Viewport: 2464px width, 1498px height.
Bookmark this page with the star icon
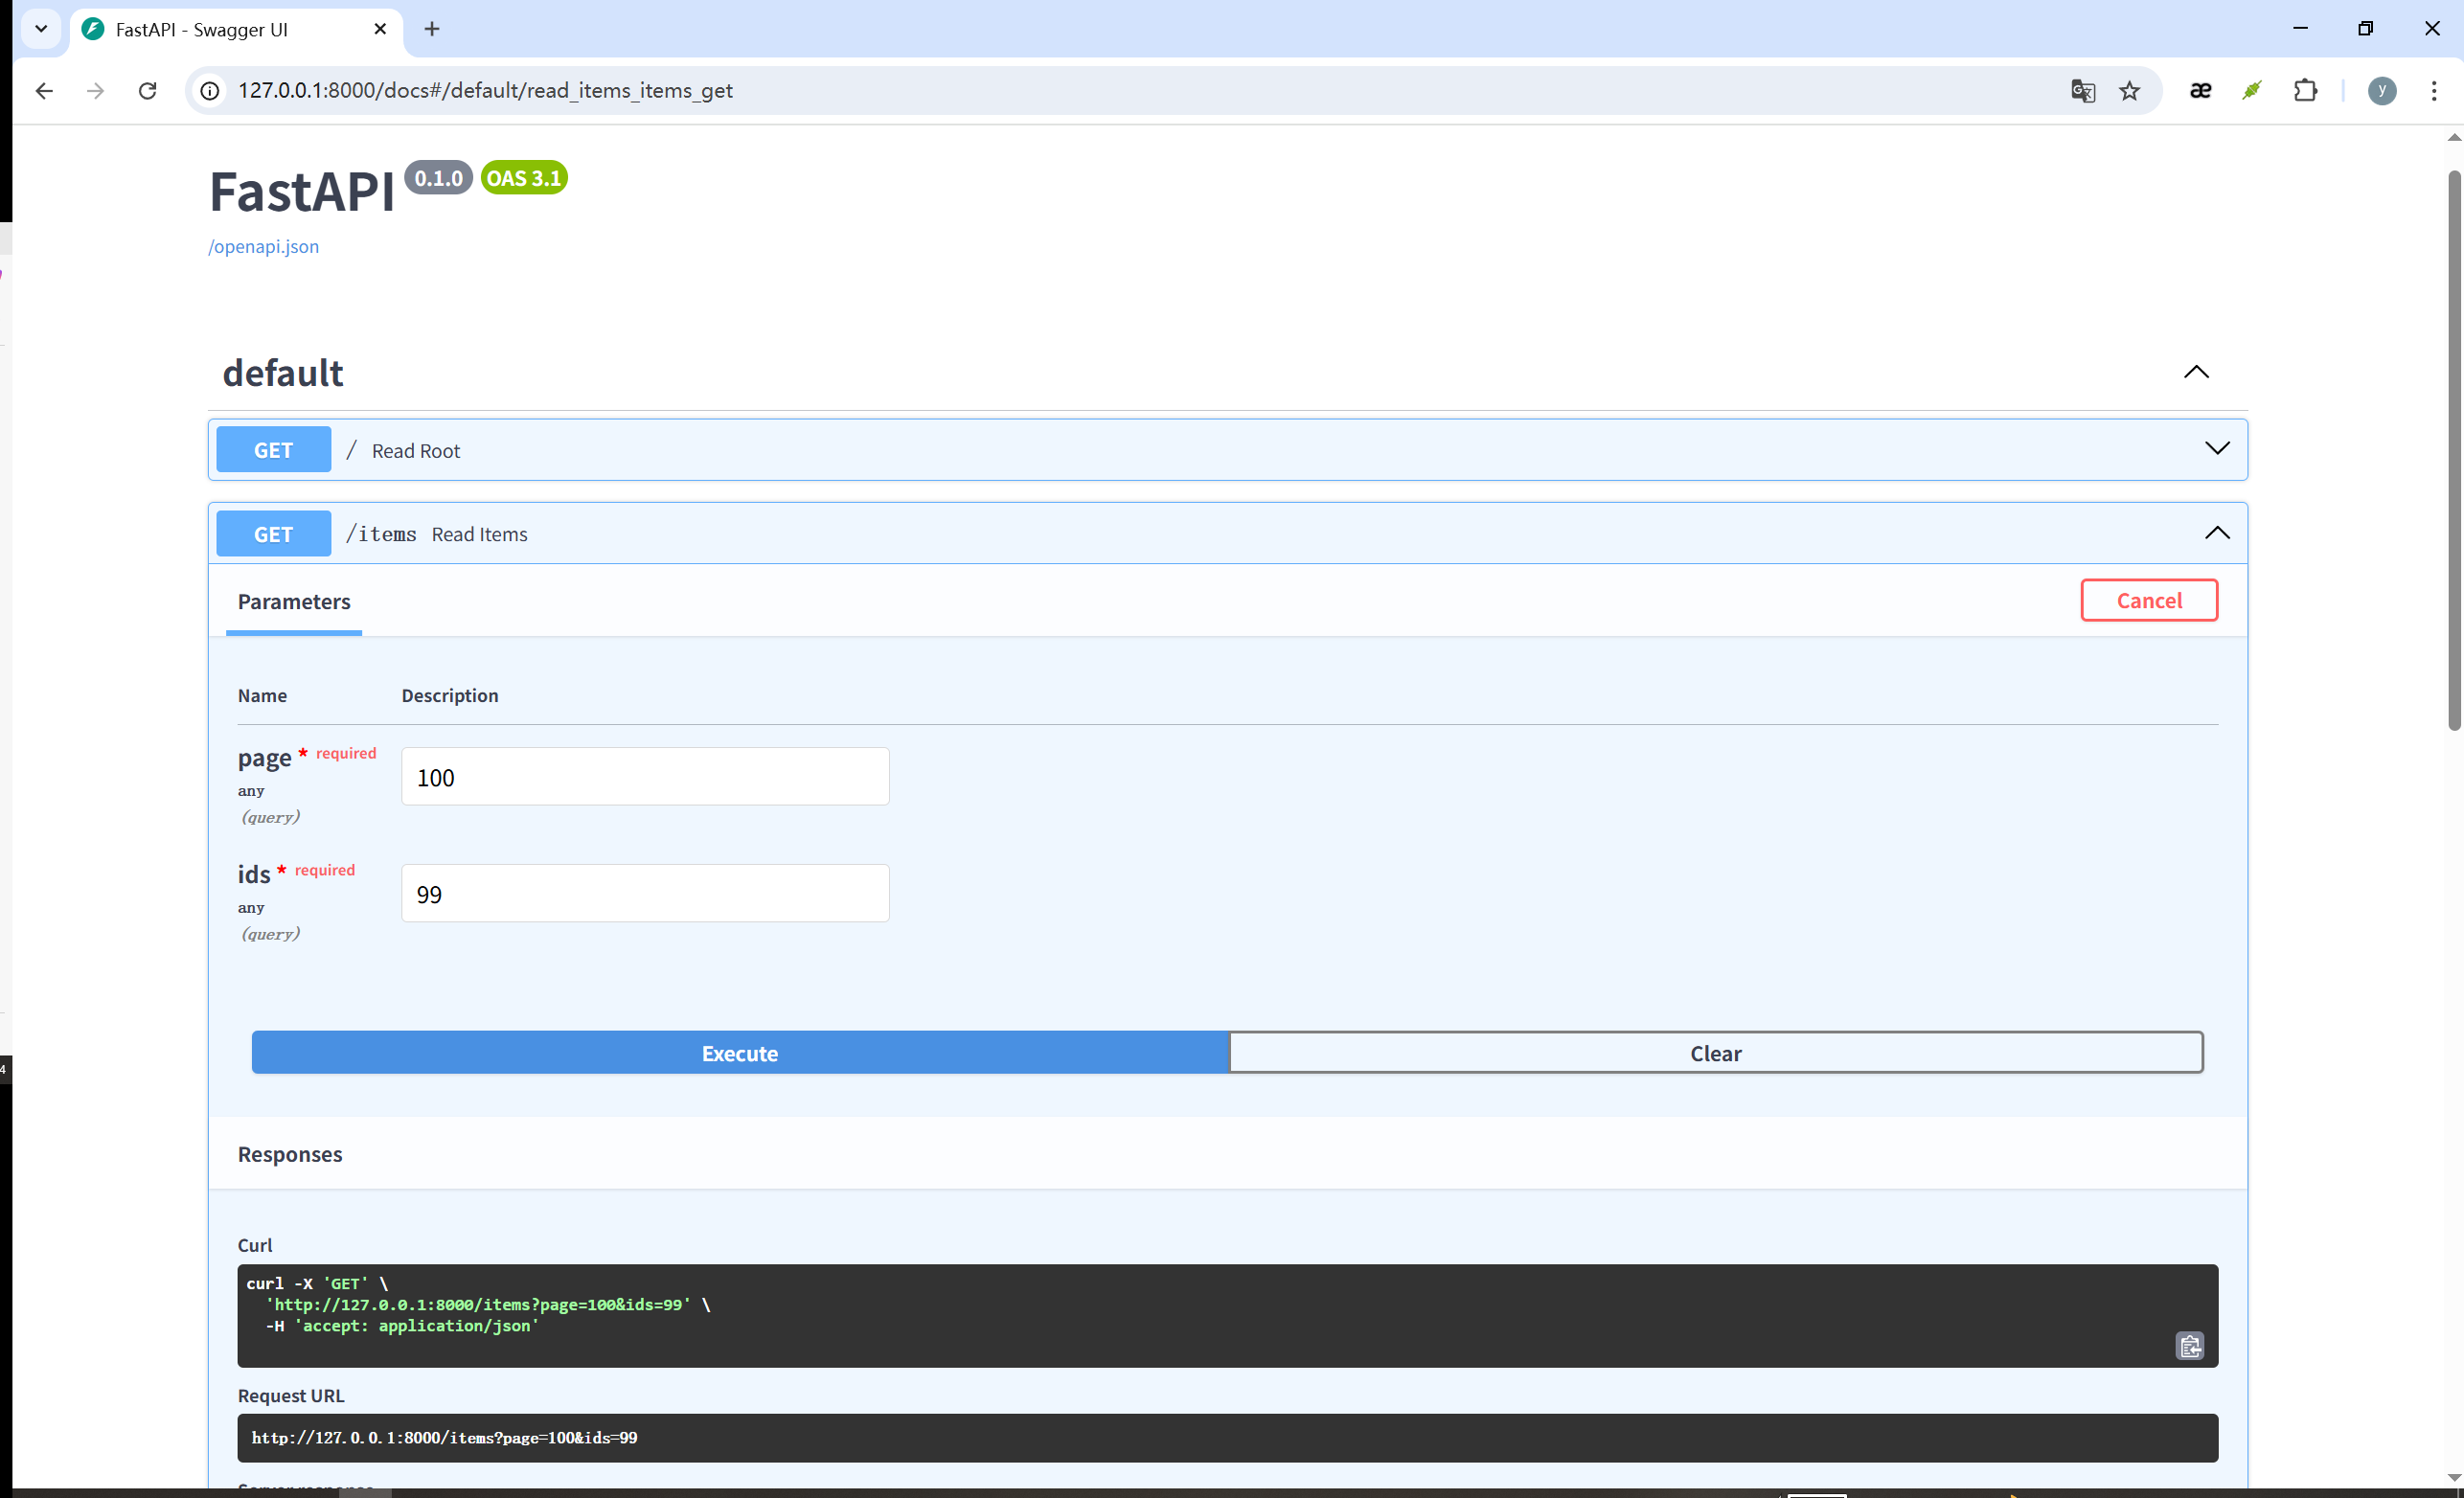pos(2130,91)
